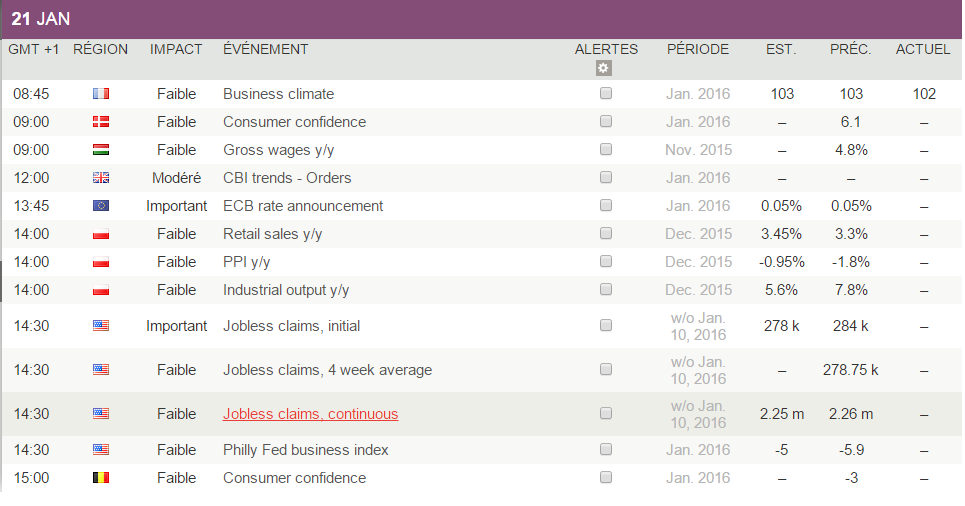Image resolution: width=965 pixels, height=506 pixels.
Task: Click the Danish flag beside Consumer confidence
Action: [x=101, y=122]
